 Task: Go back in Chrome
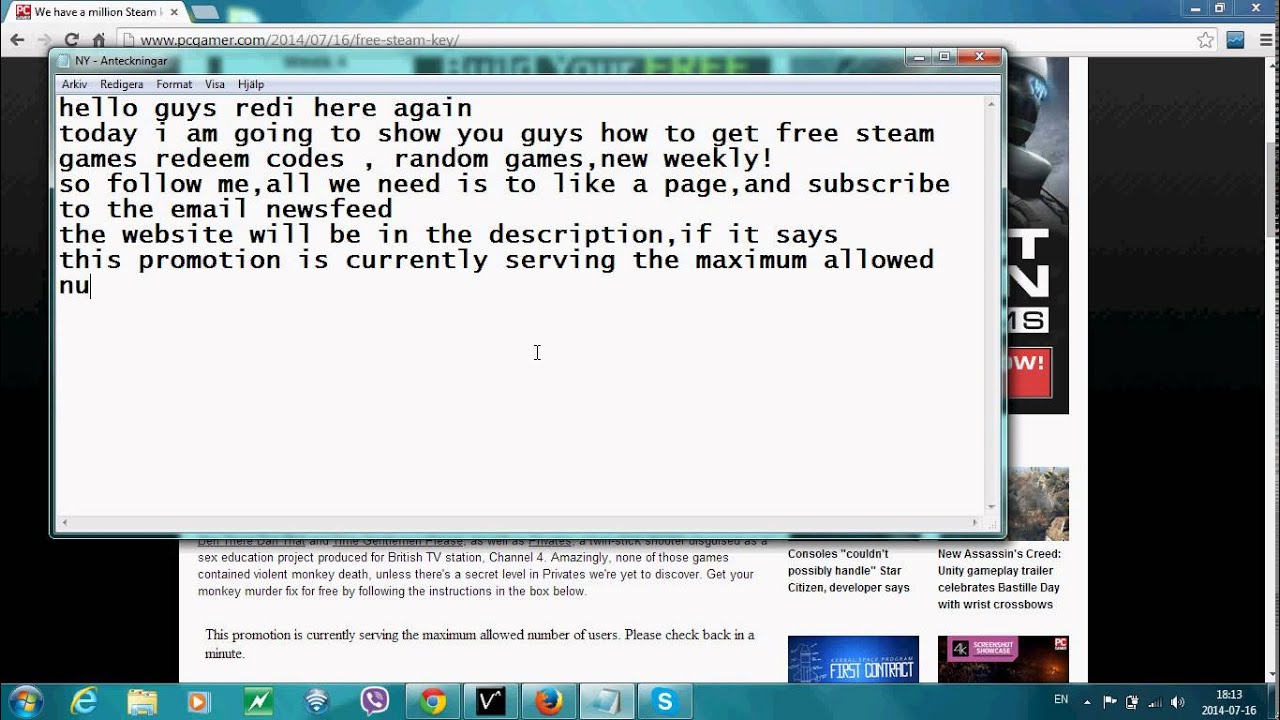17,40
